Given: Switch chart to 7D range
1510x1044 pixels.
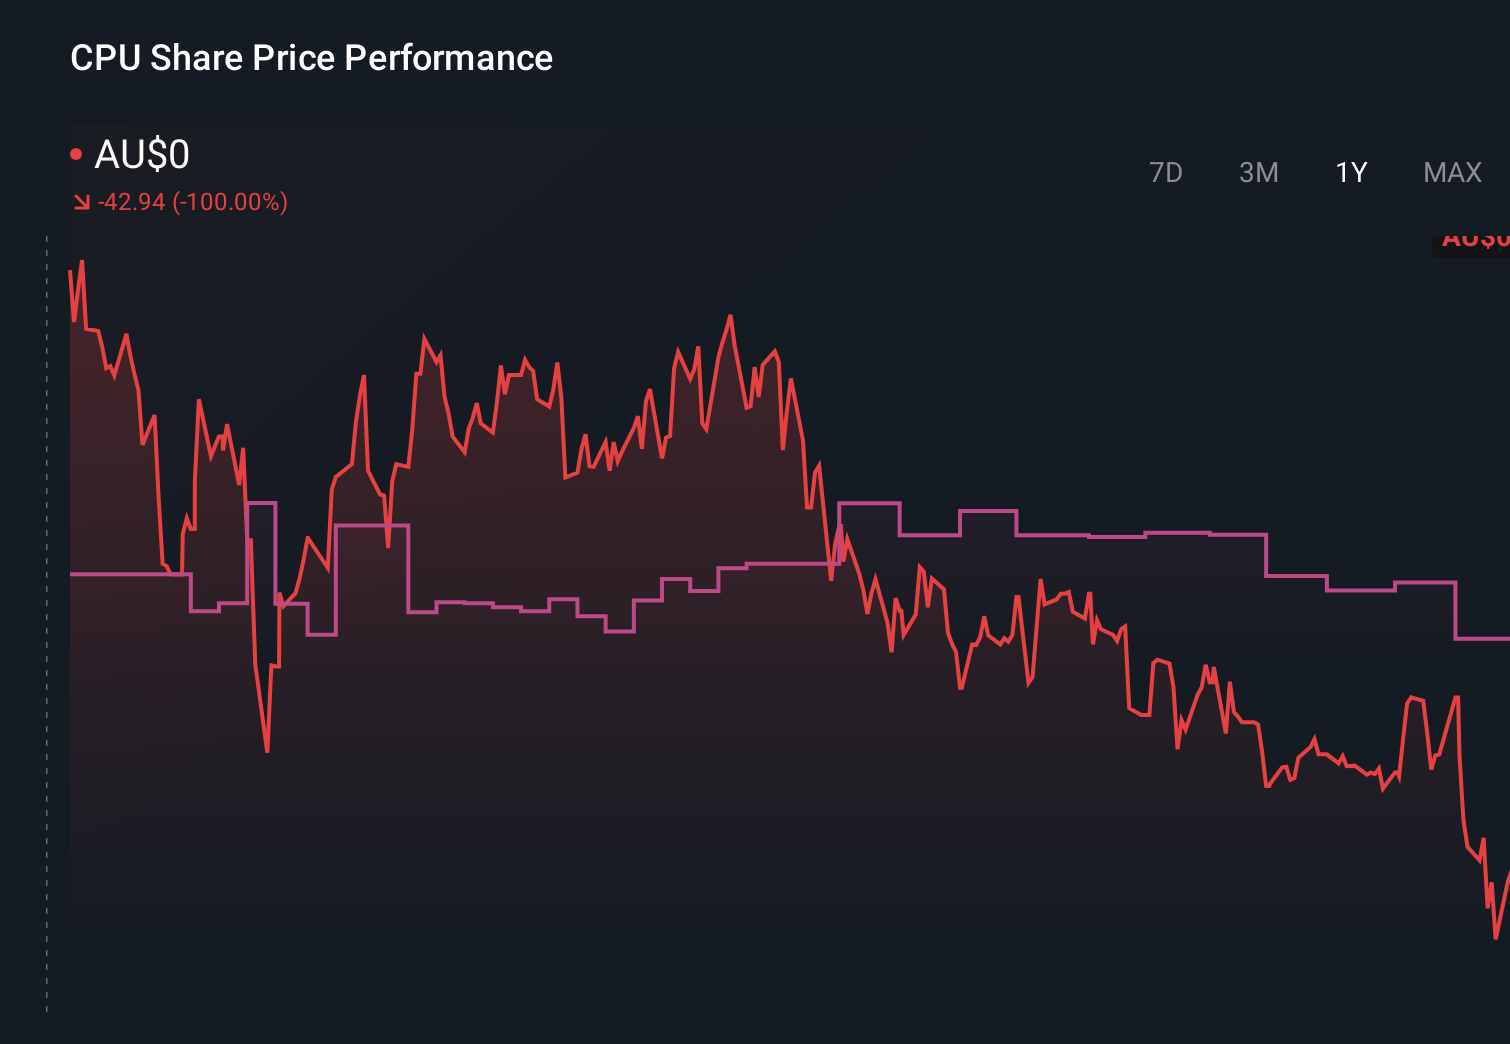Looking at the screenshot, I should pyautogui.click(x=1165, y=173).
